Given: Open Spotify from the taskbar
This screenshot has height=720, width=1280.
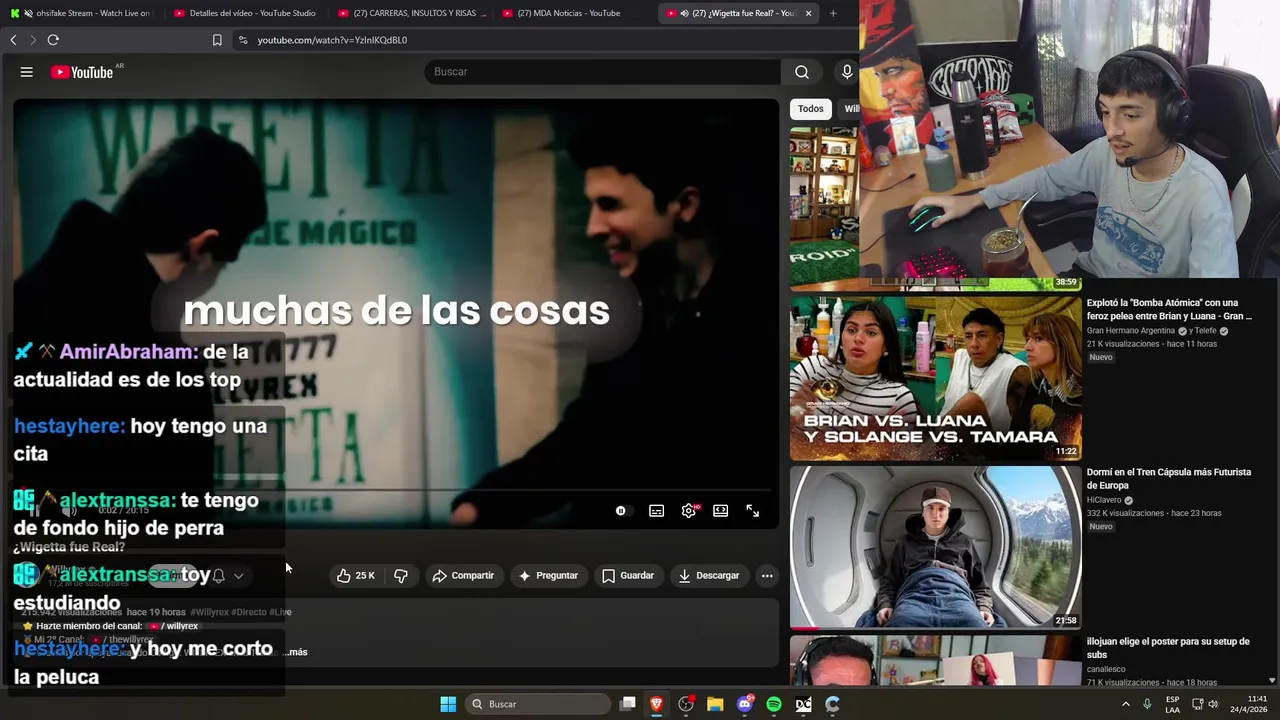Looking at the screenshot, I should [774, 704].
